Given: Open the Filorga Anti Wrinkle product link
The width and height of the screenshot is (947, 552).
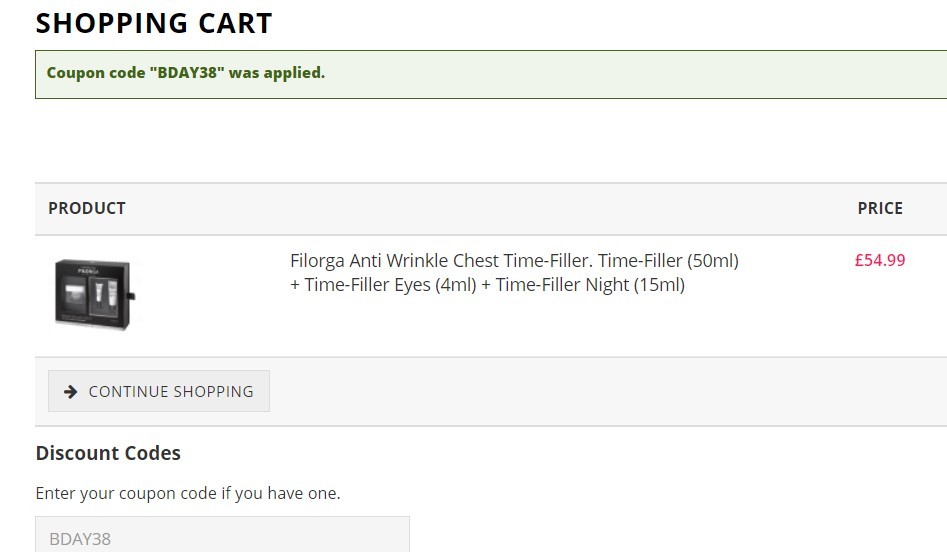Looking at the screenshot, I should point(514,272).
